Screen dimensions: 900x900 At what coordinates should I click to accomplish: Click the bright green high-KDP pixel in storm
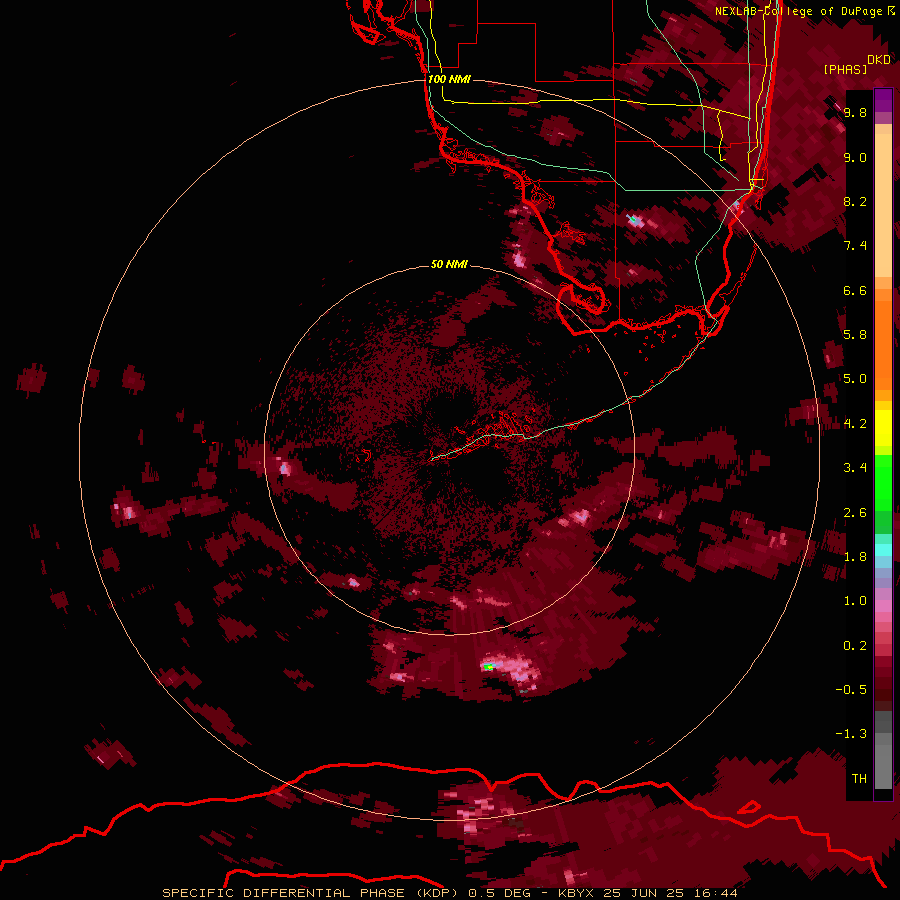pos(488,666)
